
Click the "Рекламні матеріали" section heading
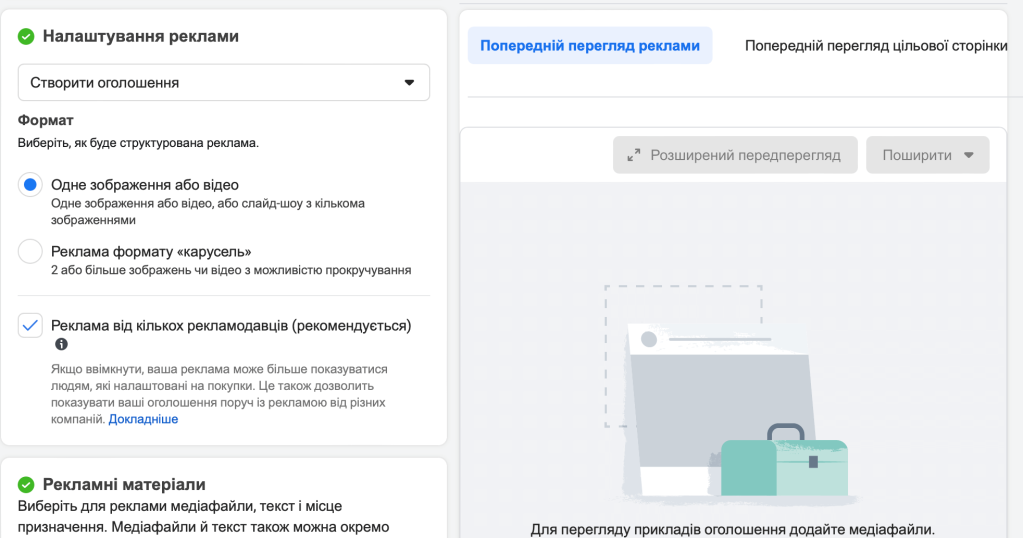(x=124, y=485)
